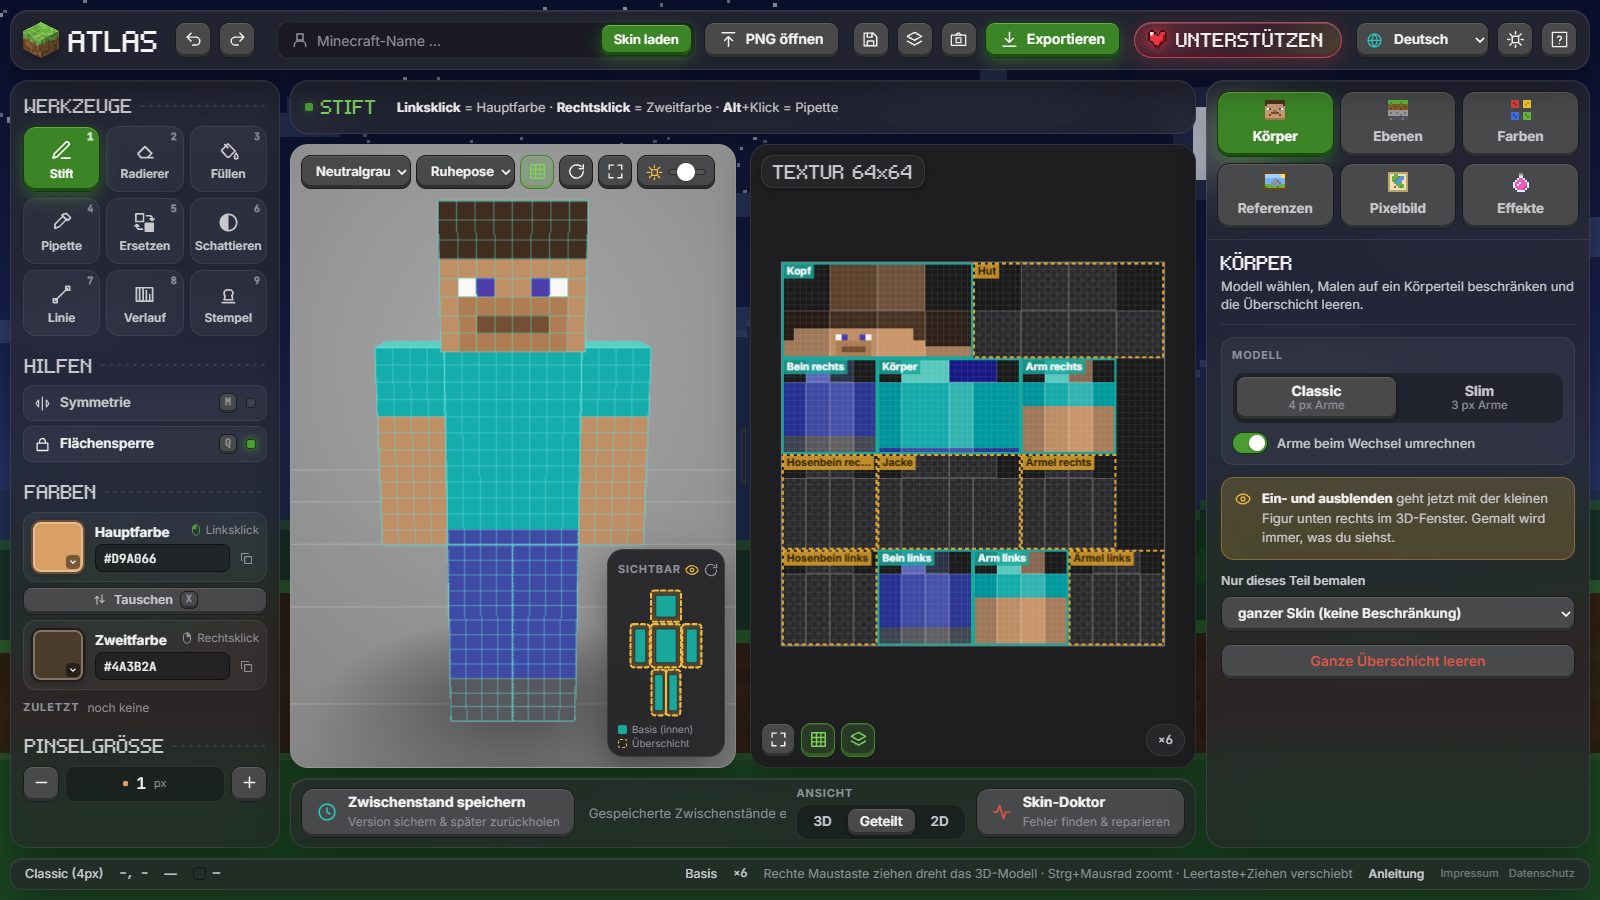Open the Farben tab
1600x900 pixels.
point(1520,123)
